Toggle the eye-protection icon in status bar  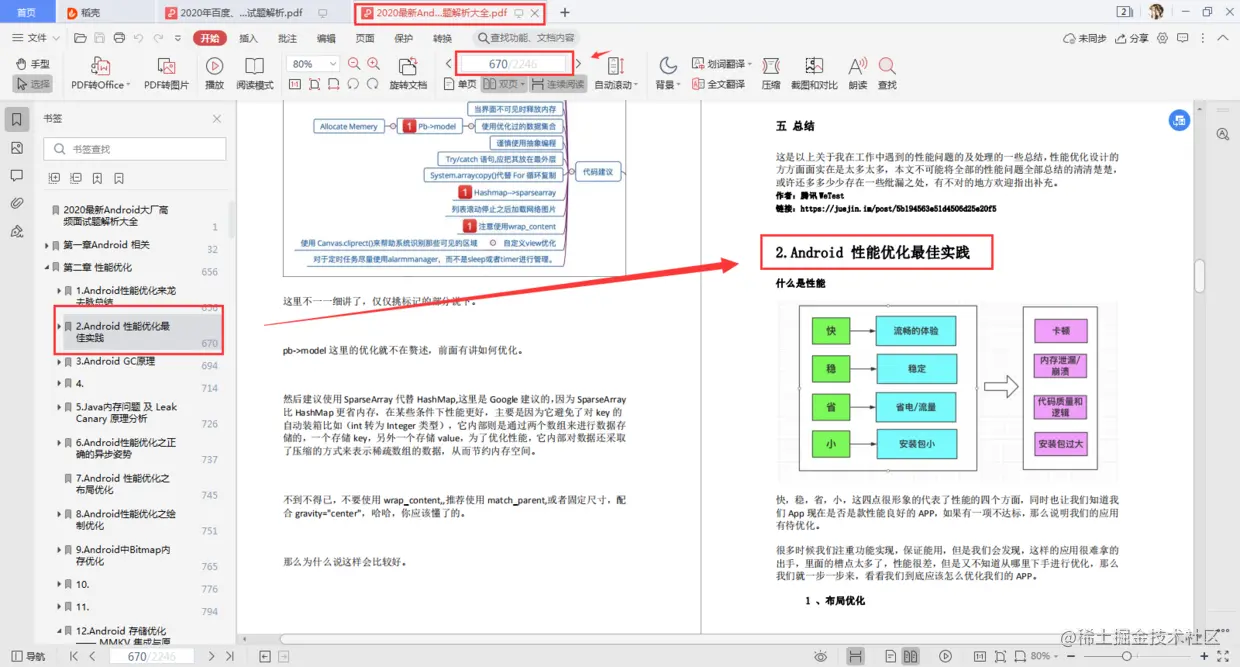tap(820, 656)
